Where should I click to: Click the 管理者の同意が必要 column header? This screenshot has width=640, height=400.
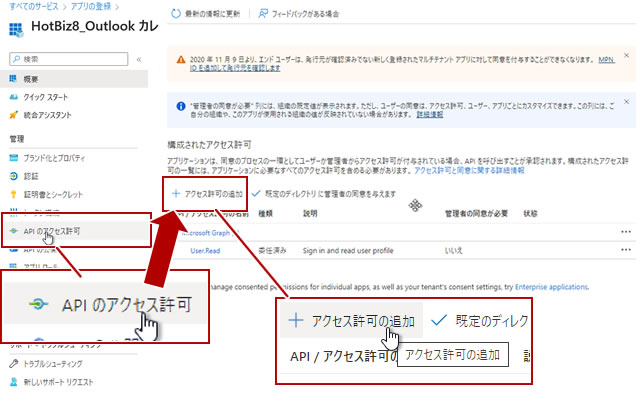[476, 213]
